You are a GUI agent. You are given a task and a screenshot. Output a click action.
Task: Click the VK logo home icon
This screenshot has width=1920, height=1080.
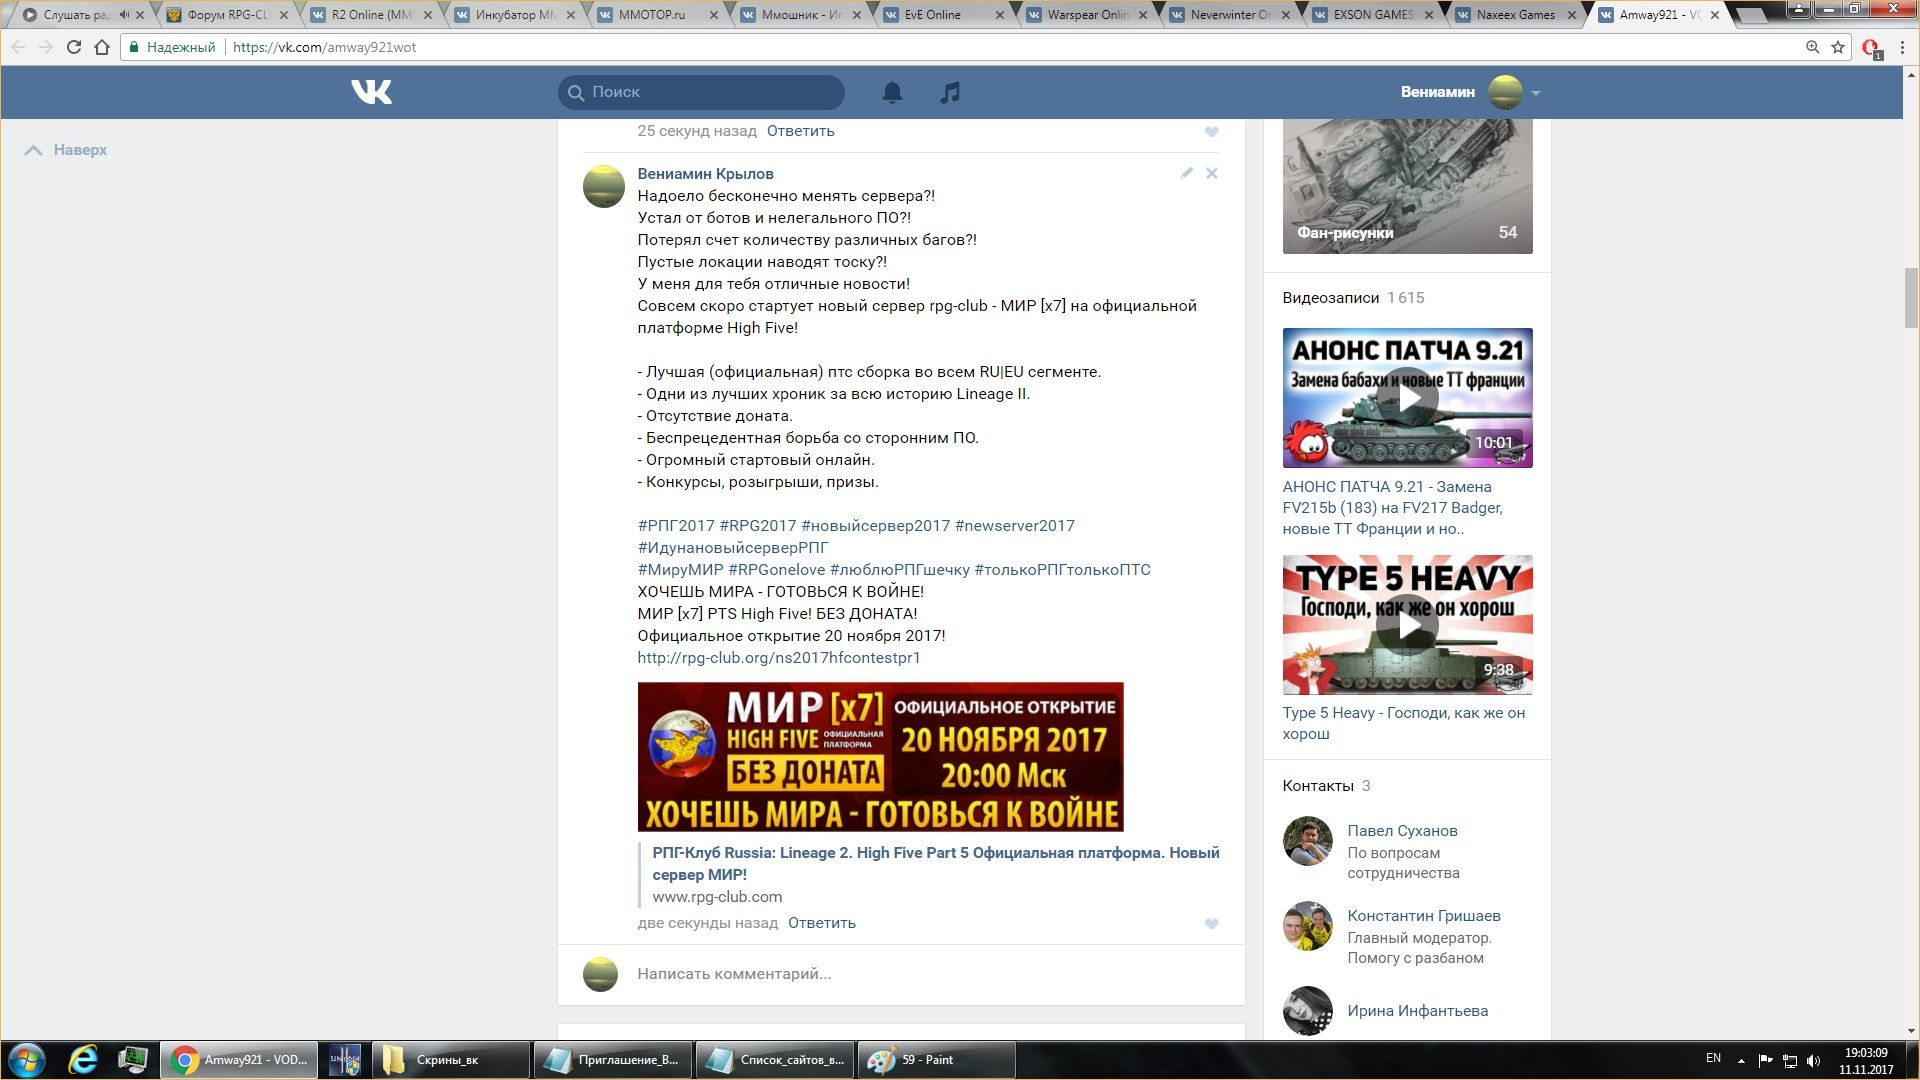(371, 92)
